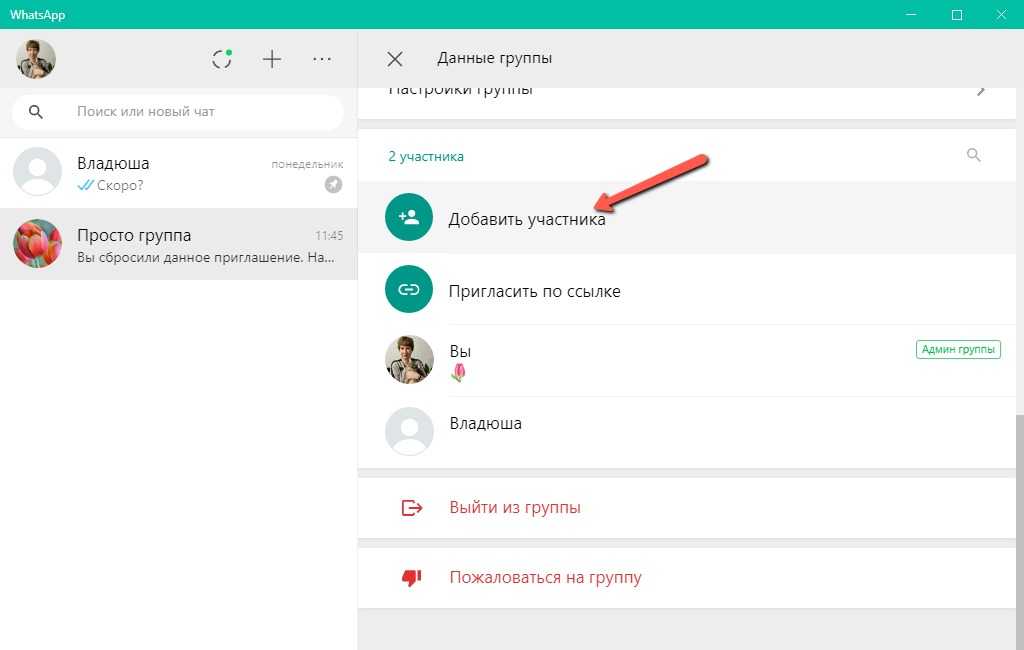Select participant Владюша in members list

pyautogui.click(x=486, y=424)
